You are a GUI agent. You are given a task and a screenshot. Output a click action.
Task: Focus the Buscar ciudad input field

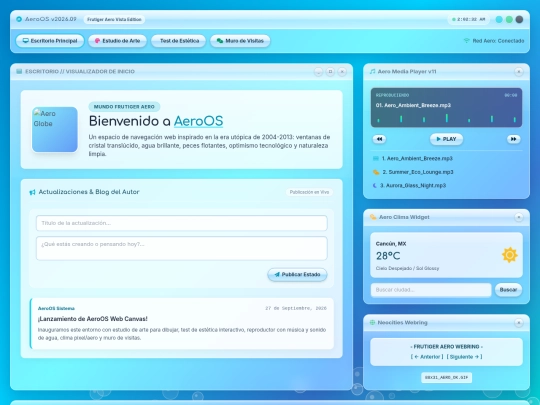click(431, 290)
